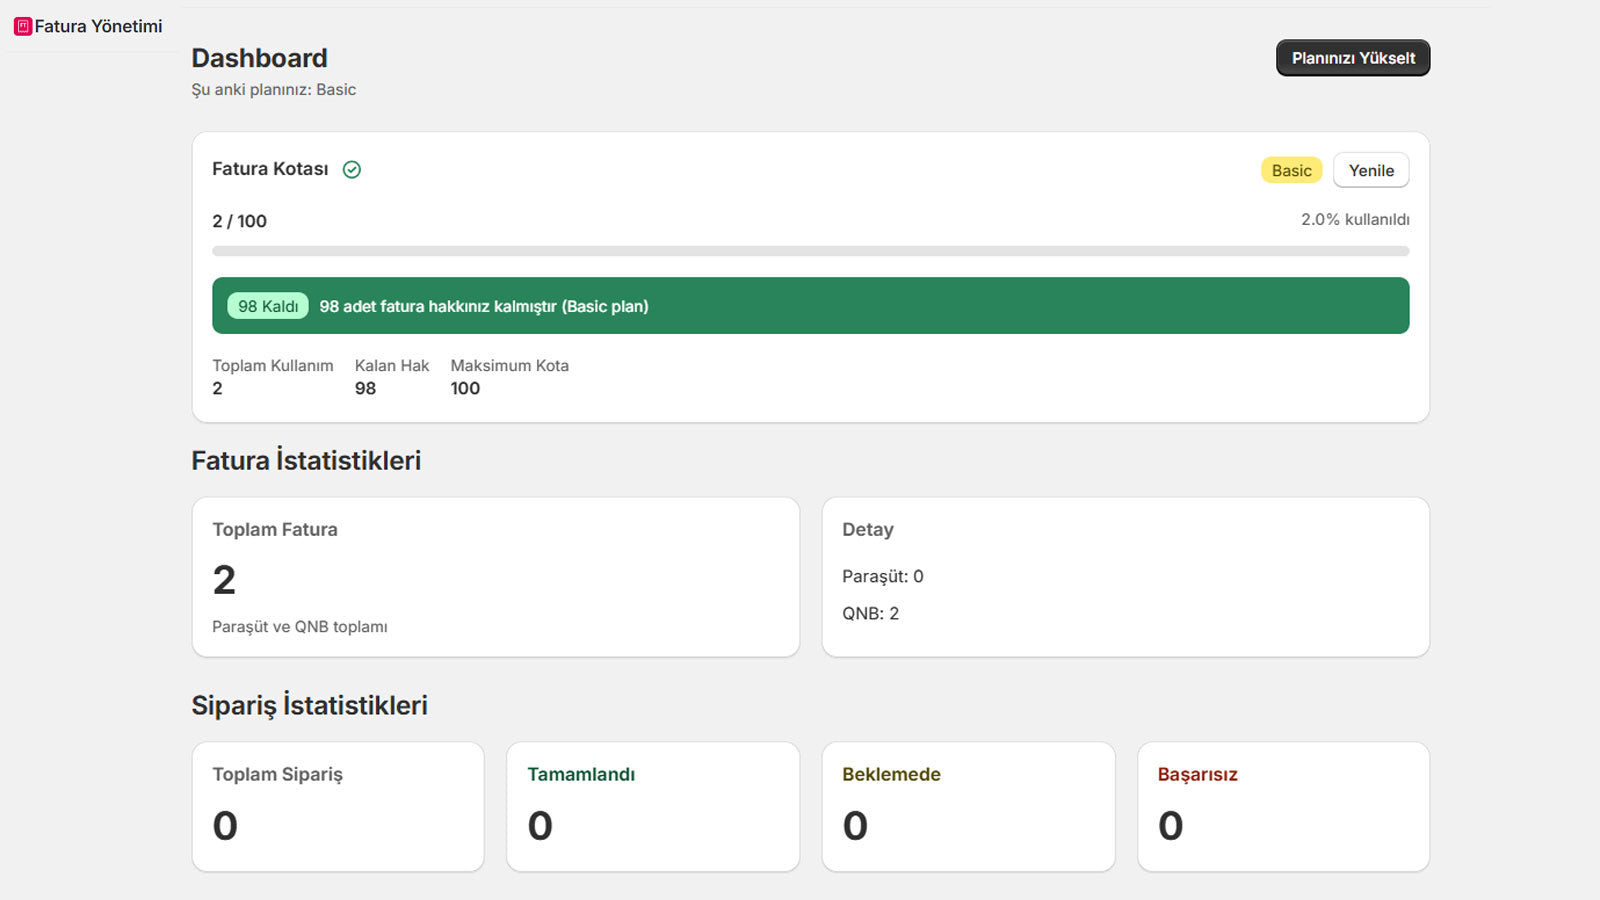Click the Paraşüt invoice count line

pyautogui.click(x=882, y=576)
